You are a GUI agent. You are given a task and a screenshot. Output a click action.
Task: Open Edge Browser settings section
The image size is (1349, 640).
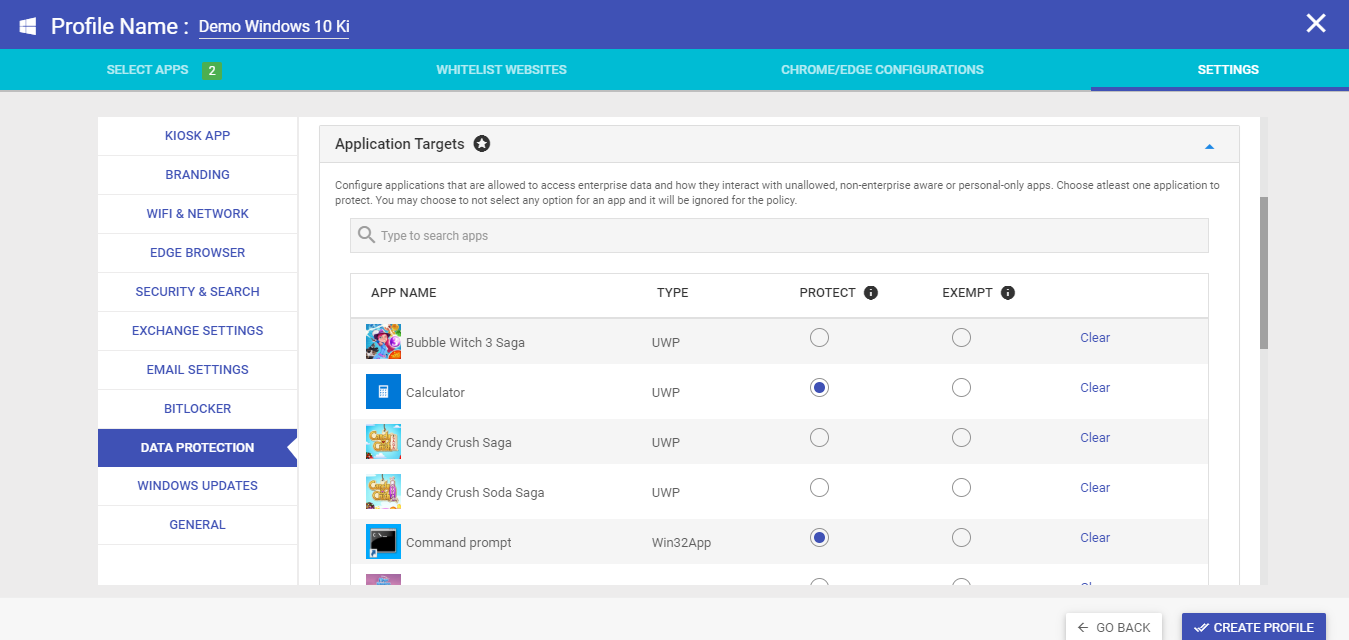[197, 253]
